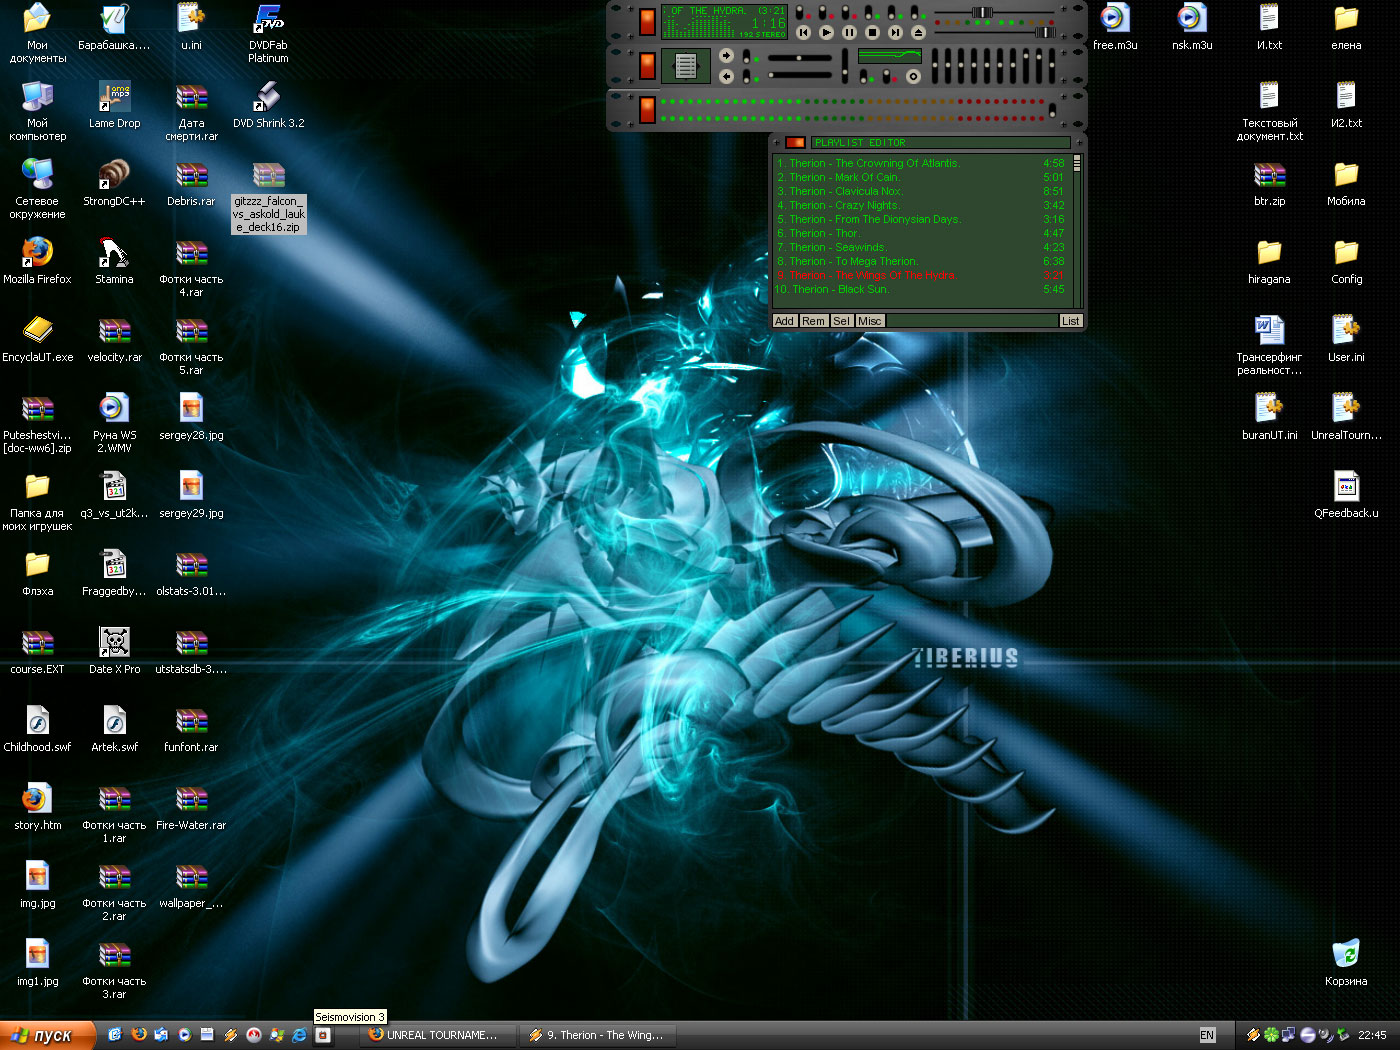Select track 'To Mega Therion' in playlist

click(x=921, y=261)
